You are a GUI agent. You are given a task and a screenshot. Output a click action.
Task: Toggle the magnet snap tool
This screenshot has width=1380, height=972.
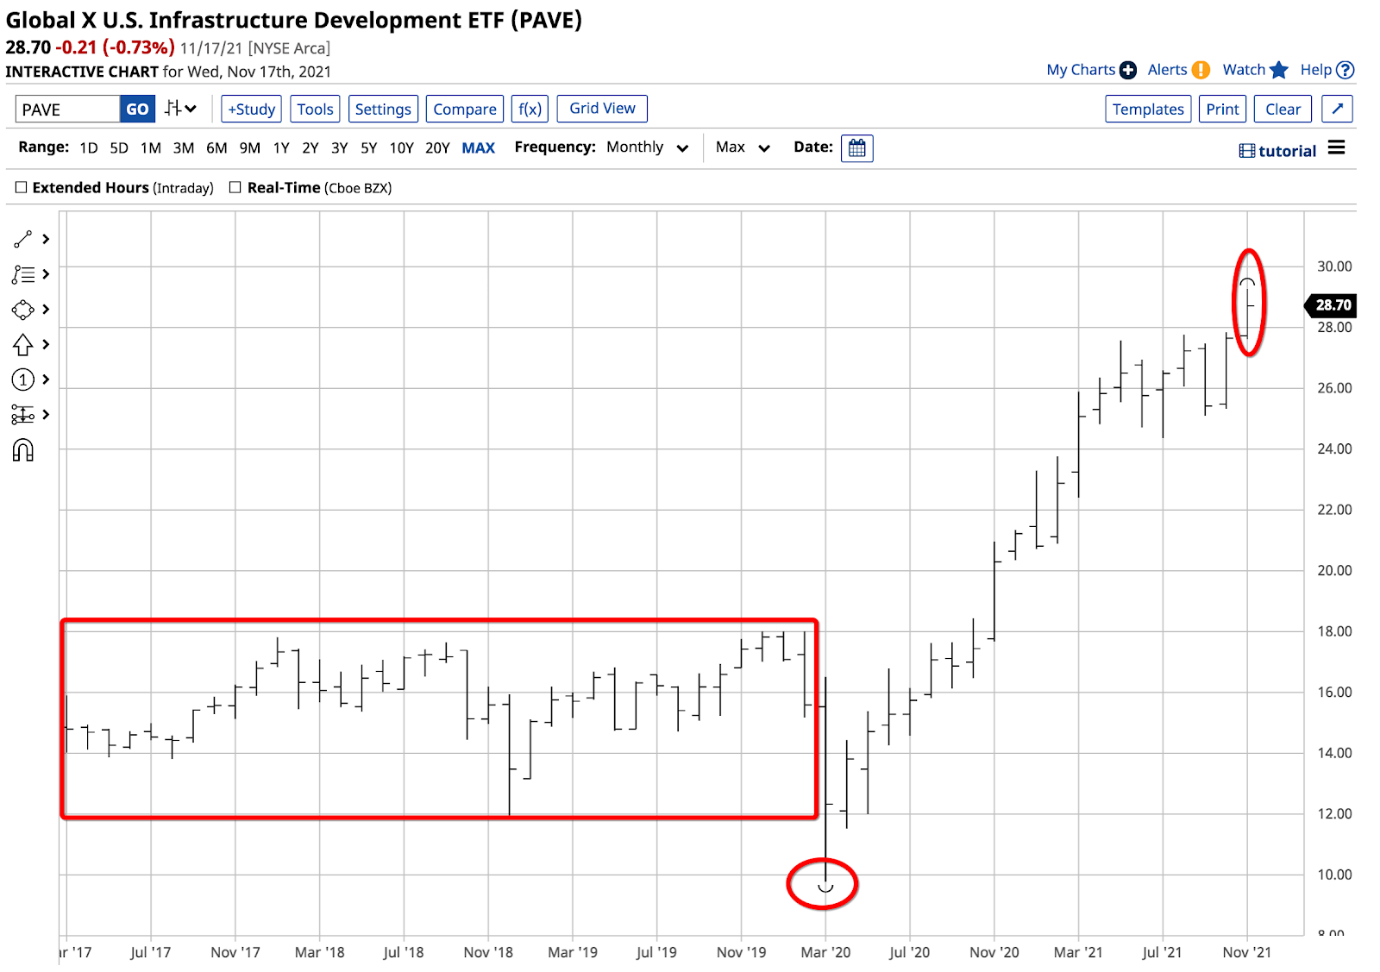(22, 450)
